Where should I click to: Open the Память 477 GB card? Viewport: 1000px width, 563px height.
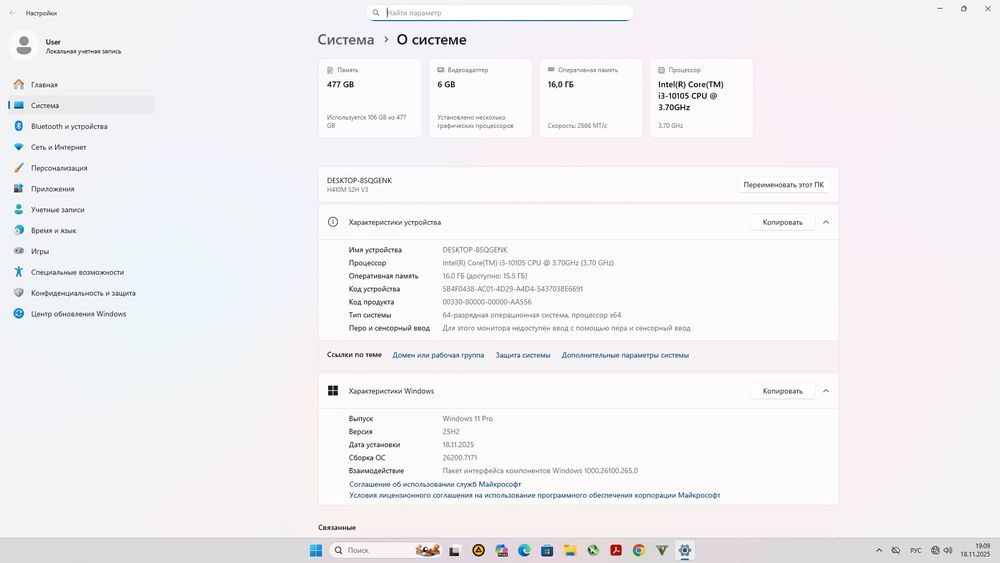pyautogui.click(x=370, y=98)
